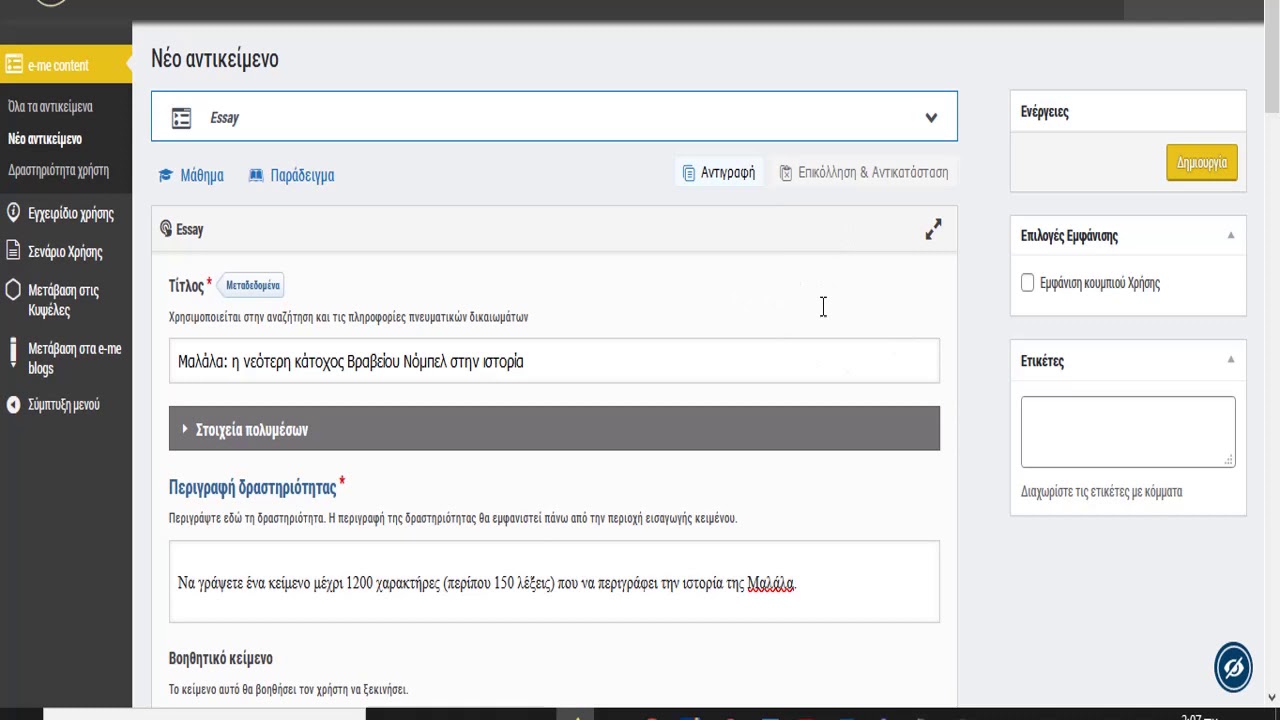Click the graduation cap icon beside Μάθημα
Viewport: 1280px width, 720px height.
[x=166, y=175]
